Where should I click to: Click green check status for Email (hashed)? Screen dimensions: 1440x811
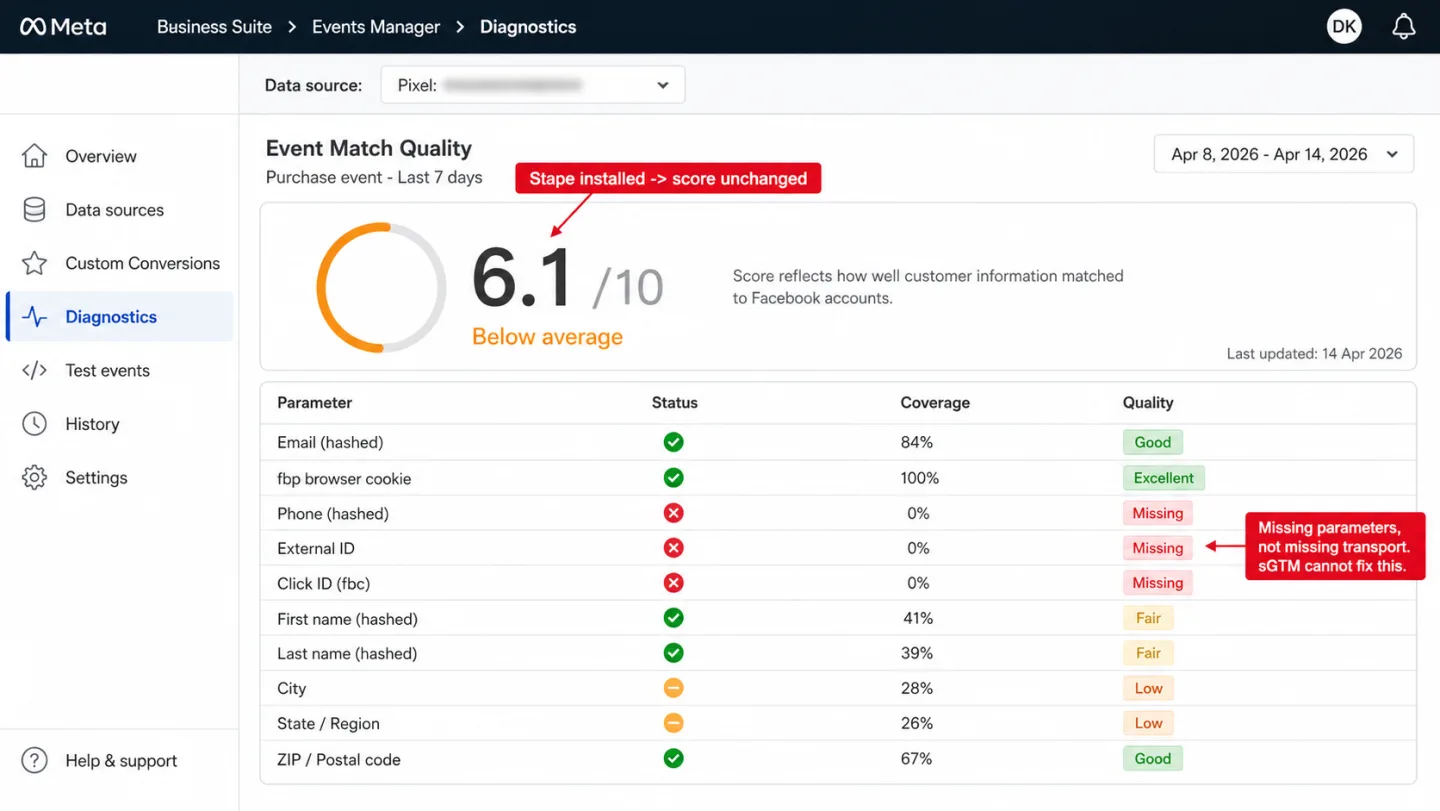[x=674, y=442]
